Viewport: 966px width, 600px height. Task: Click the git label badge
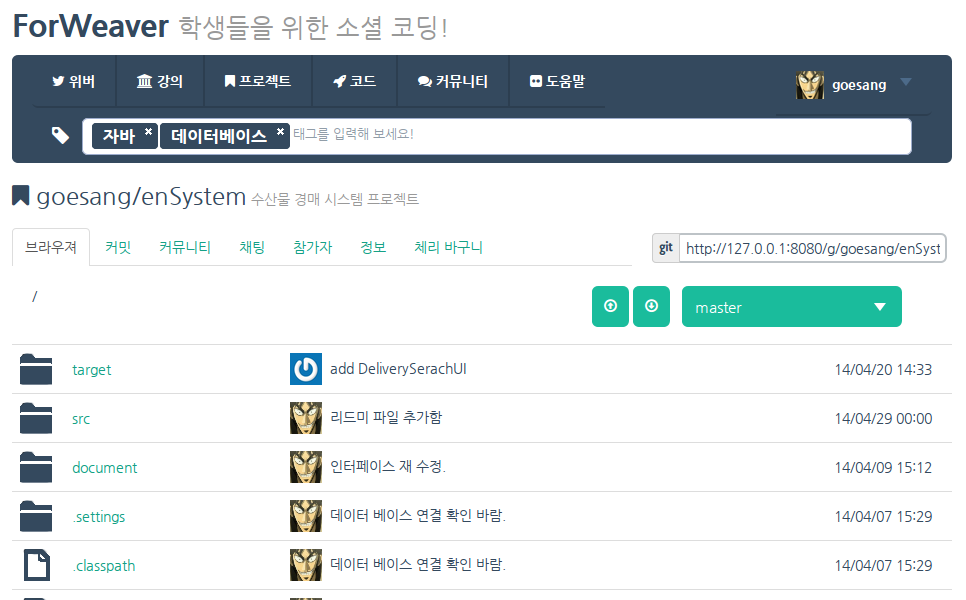point(666,248)
